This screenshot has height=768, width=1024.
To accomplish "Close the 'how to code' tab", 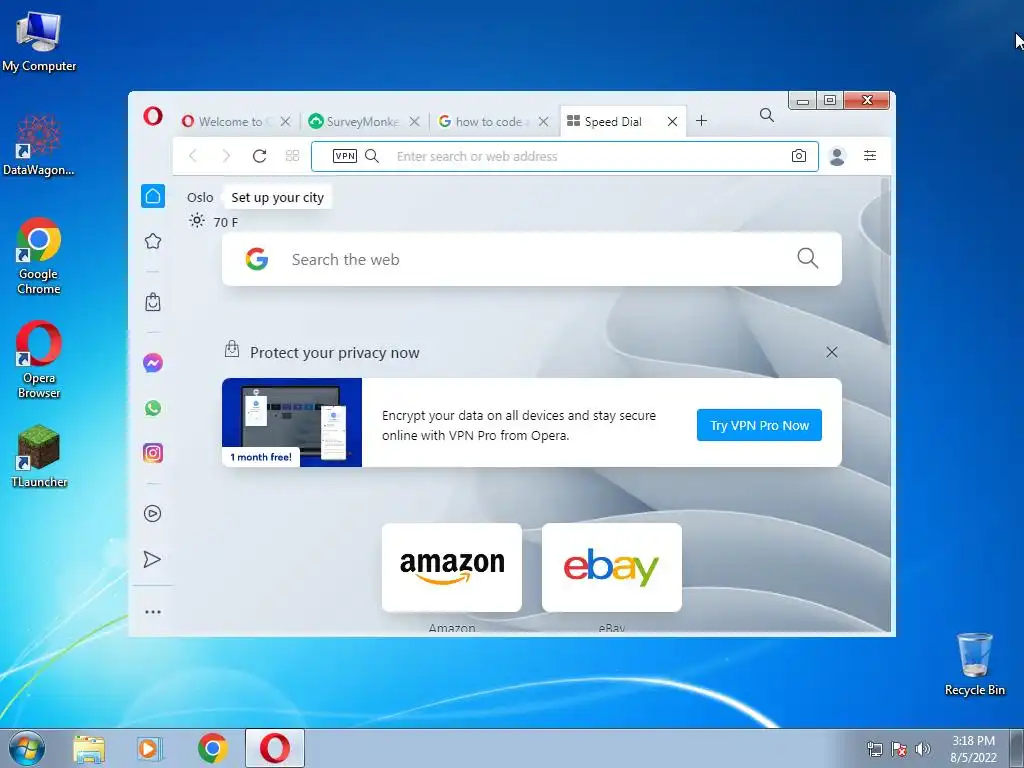I will (543, 121).
